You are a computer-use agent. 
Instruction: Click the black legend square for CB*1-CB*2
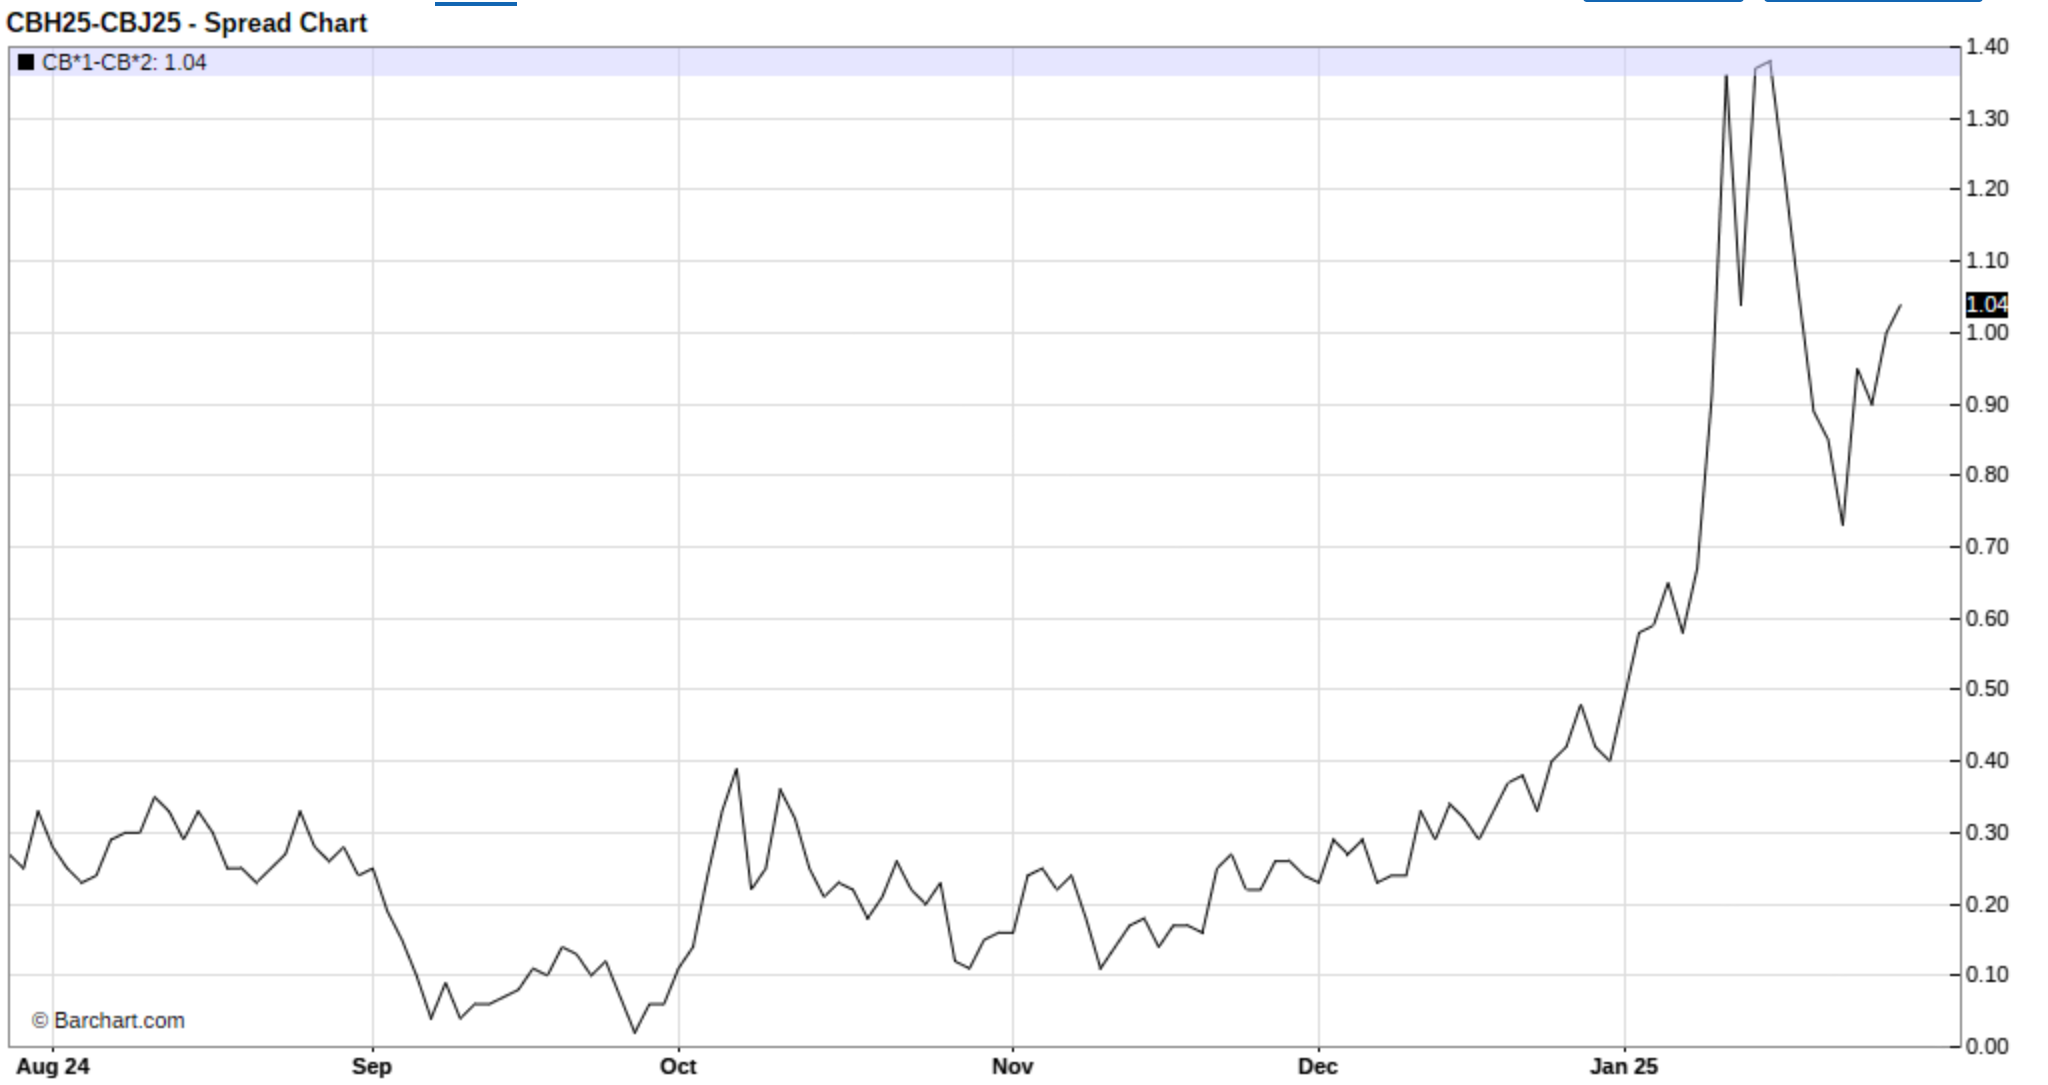(26, 63)
